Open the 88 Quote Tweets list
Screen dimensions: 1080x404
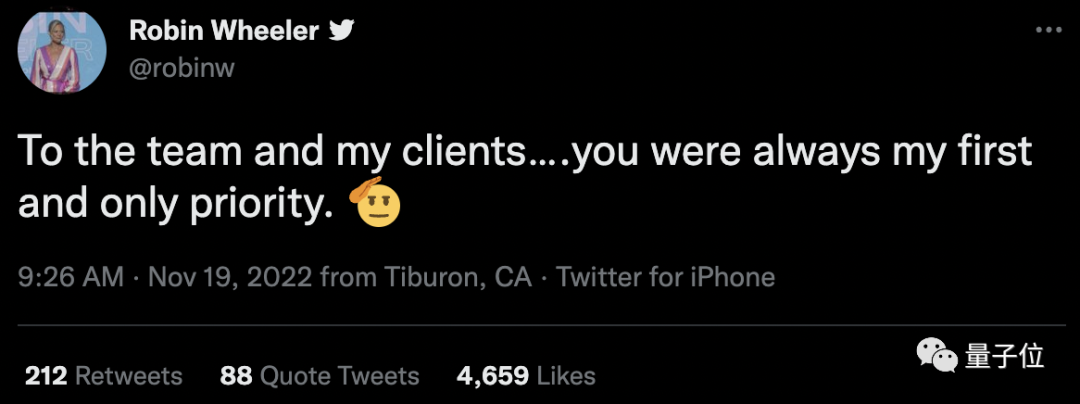[319, 376]
